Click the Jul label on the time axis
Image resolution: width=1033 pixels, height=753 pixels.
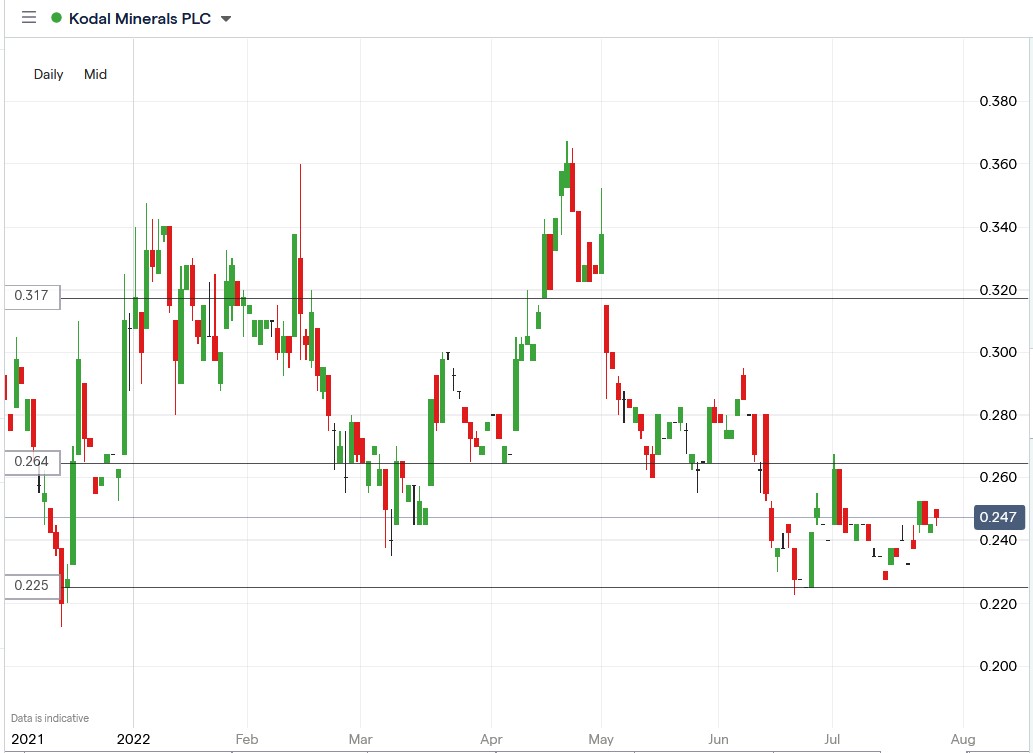tap(831, 739)
